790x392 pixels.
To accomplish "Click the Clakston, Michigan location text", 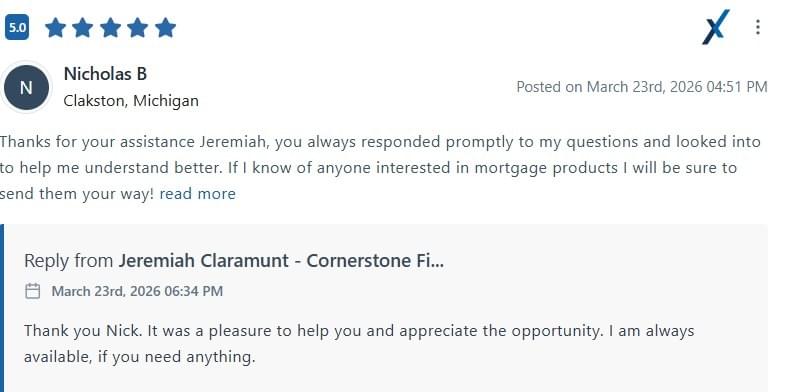I will pyautogui.click(x=131, y=101).
